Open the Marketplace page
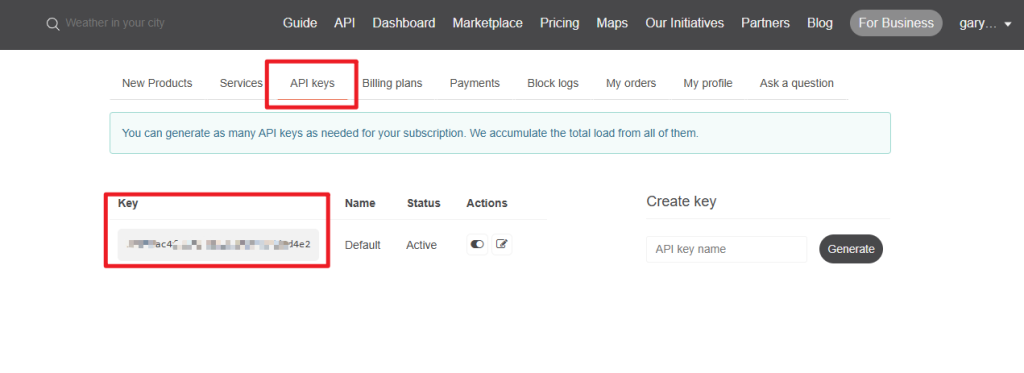The width and height of the screenshot is (1024, 373). [x=487, y=23]
